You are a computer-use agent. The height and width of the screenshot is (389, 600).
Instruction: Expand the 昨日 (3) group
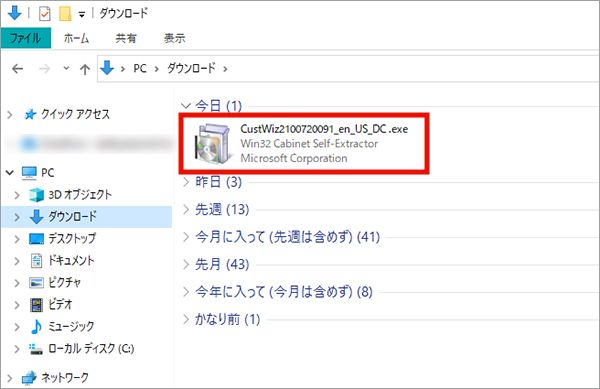coord(186,182)
